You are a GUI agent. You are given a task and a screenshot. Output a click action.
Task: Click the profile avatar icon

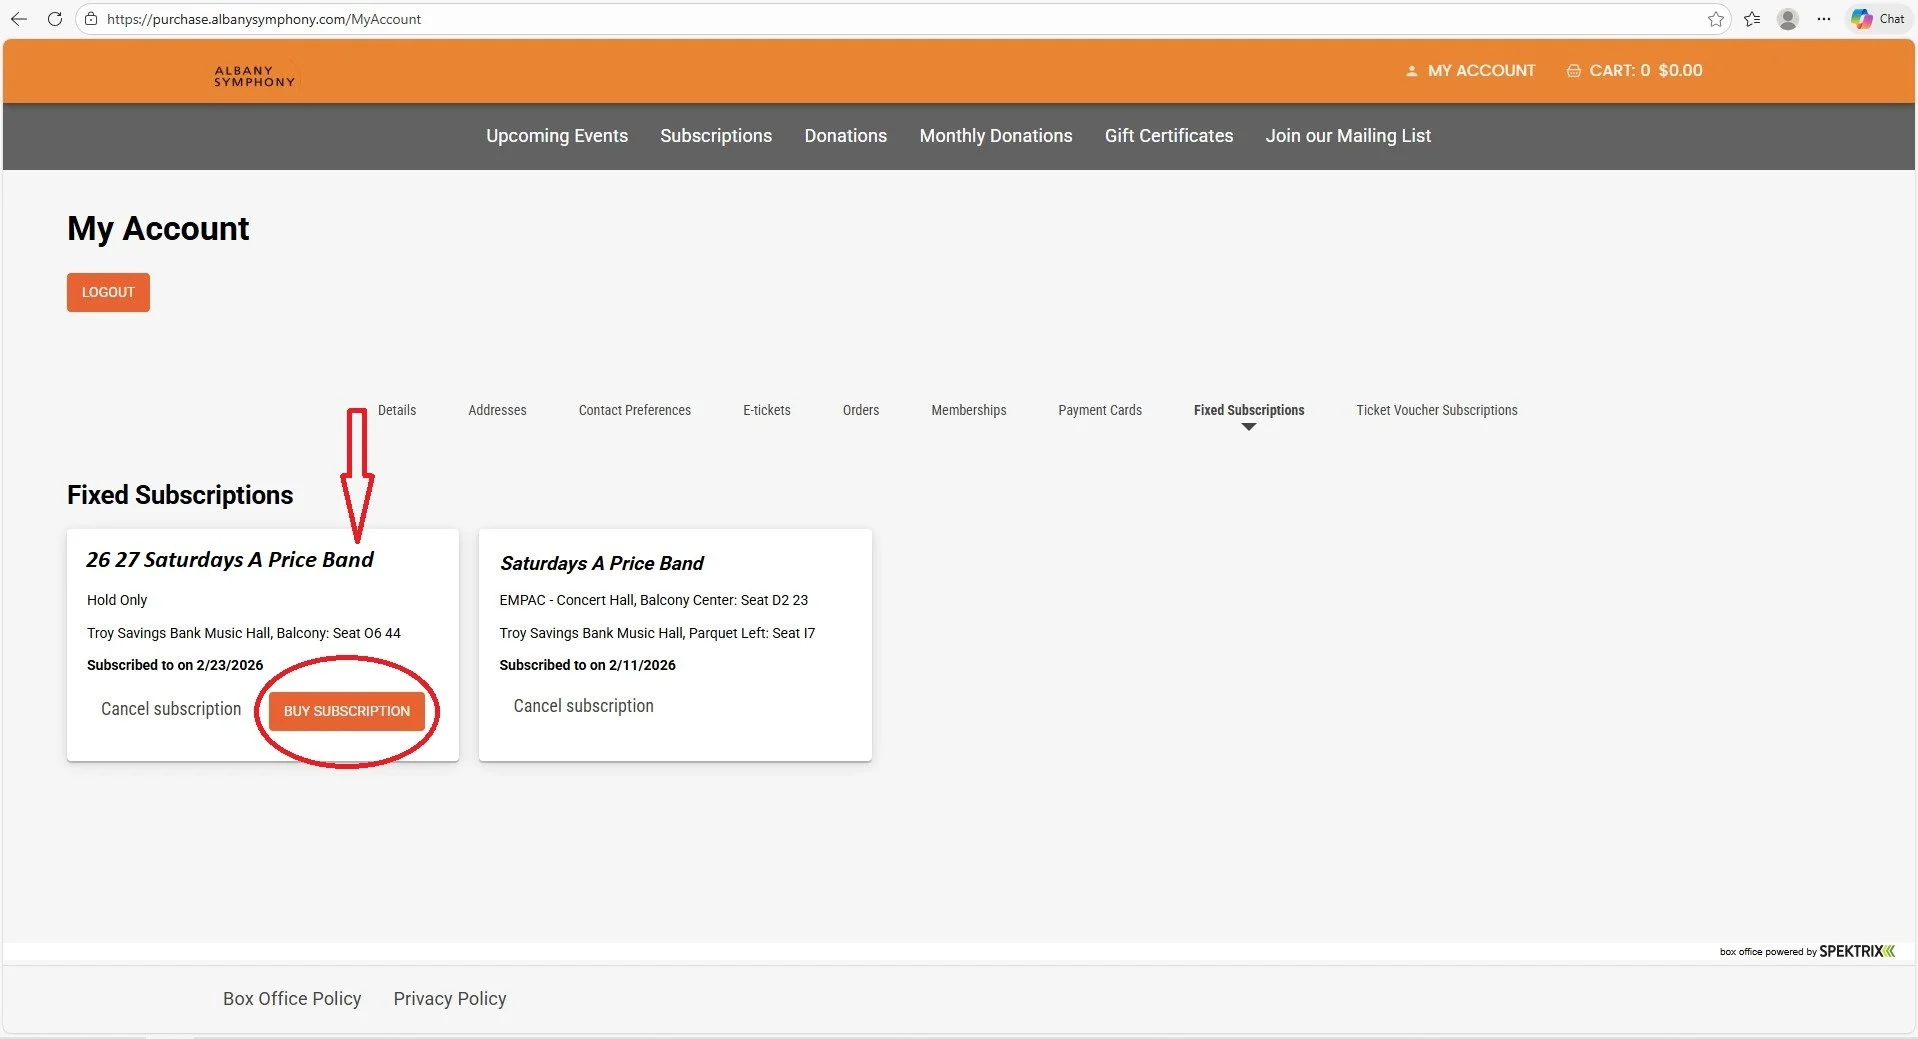pyautogui.click(x=1788, y=19)
